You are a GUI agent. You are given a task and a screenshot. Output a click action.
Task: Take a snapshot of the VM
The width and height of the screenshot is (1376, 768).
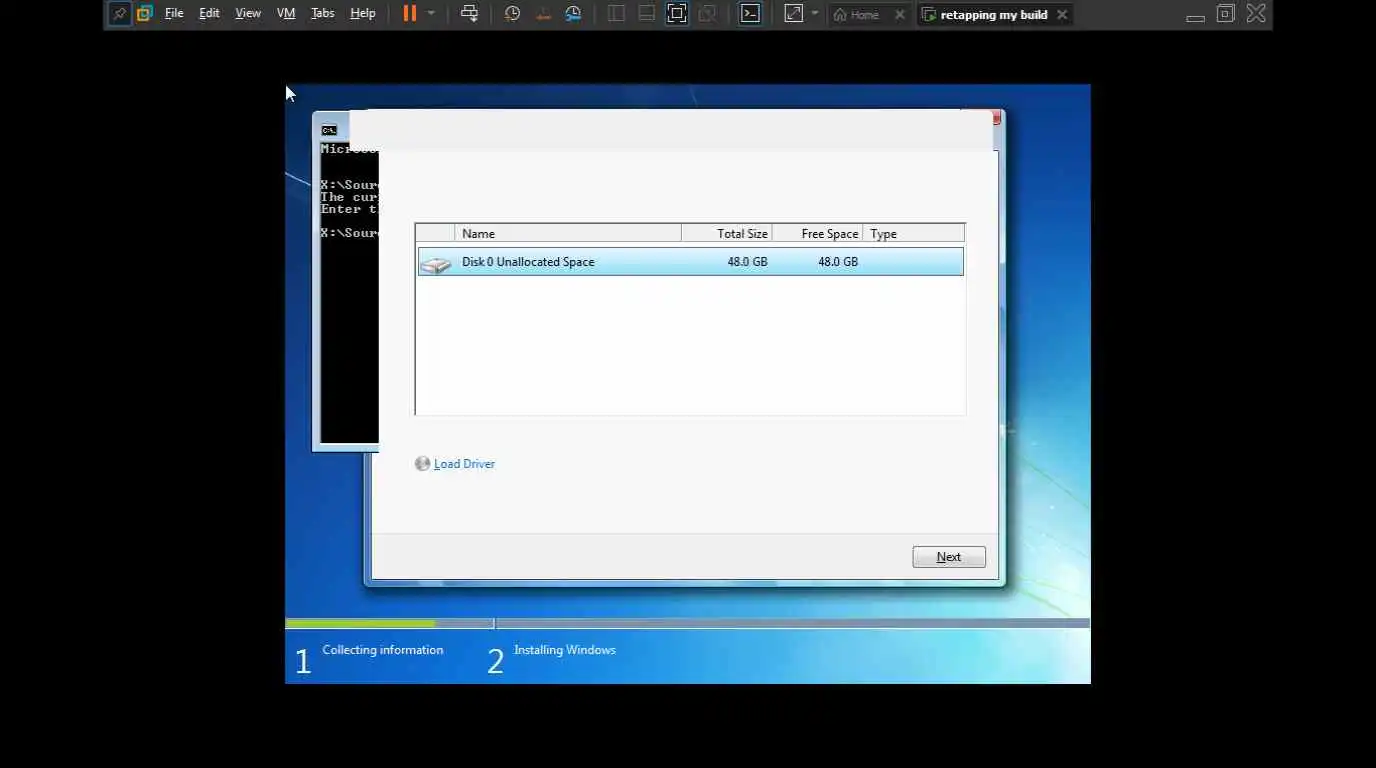(512, 14)
